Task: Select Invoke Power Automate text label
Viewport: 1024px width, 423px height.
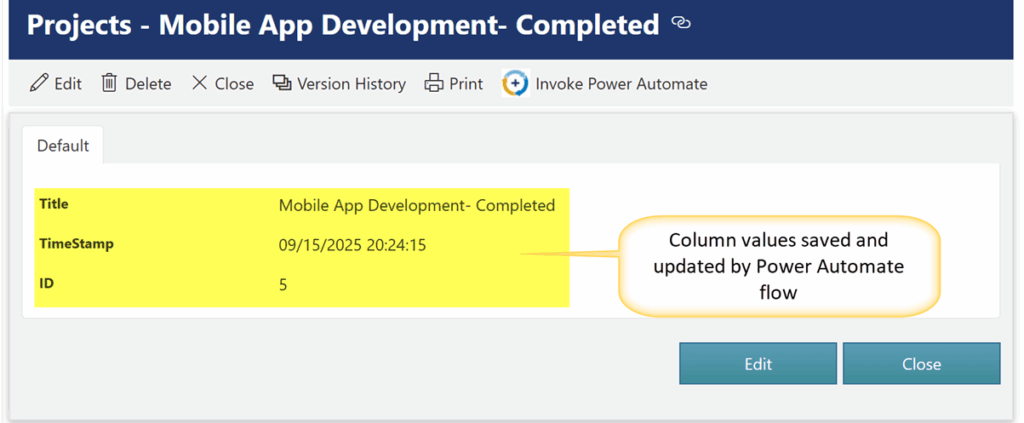Action: [621, 84]
